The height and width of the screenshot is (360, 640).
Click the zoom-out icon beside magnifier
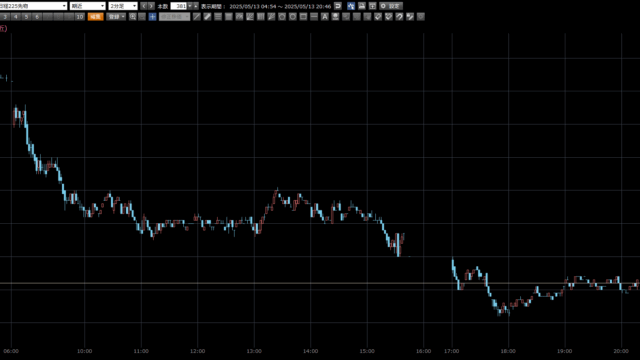click(142, 17)
